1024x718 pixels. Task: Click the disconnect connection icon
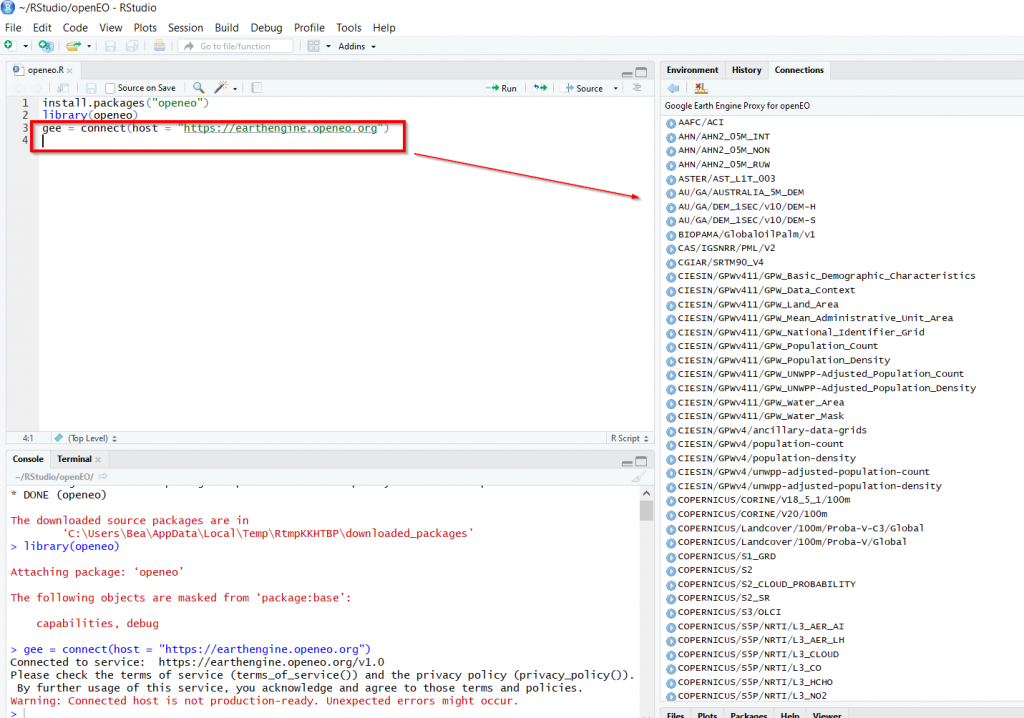(x=701, y=88)
